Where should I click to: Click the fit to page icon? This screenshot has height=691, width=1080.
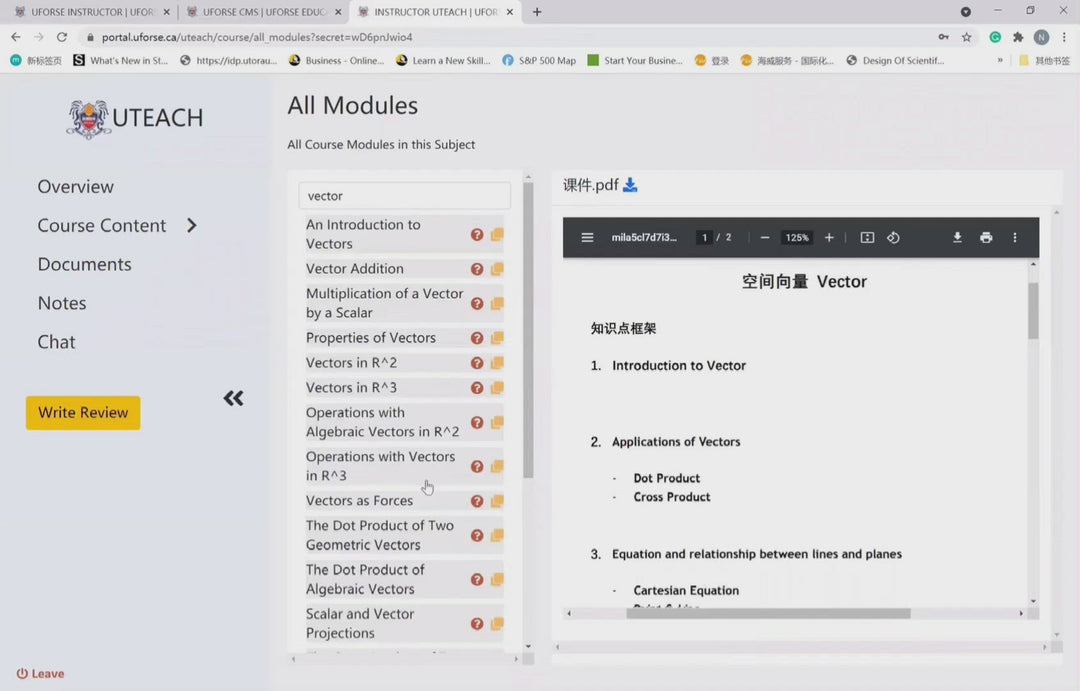867,238
